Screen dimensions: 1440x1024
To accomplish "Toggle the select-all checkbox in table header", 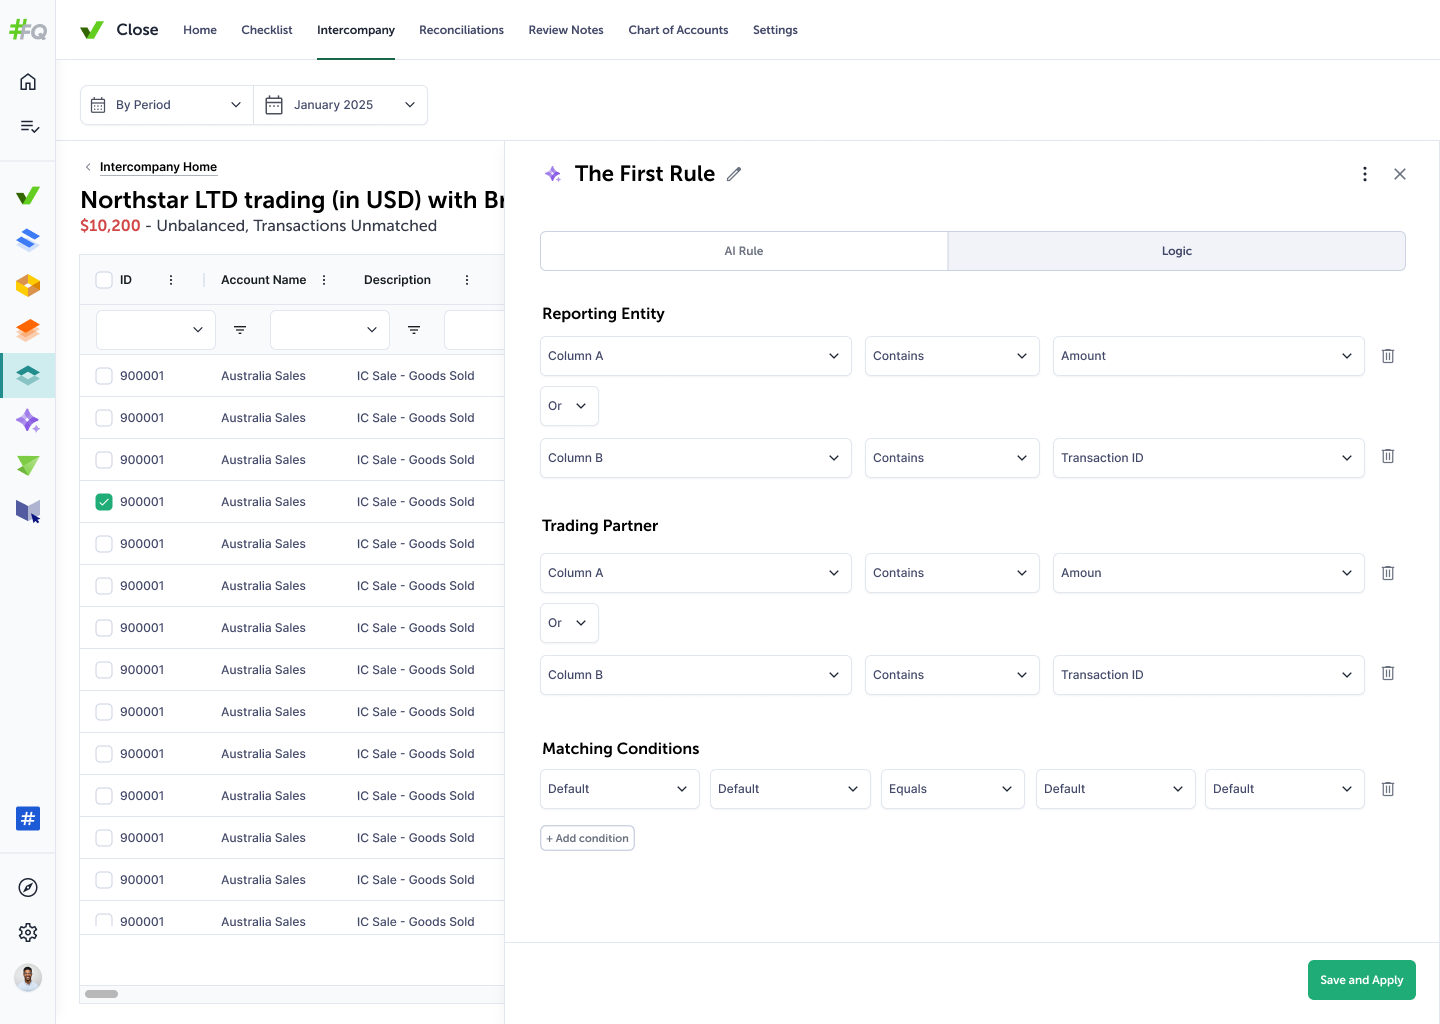I will click(104, 280).
